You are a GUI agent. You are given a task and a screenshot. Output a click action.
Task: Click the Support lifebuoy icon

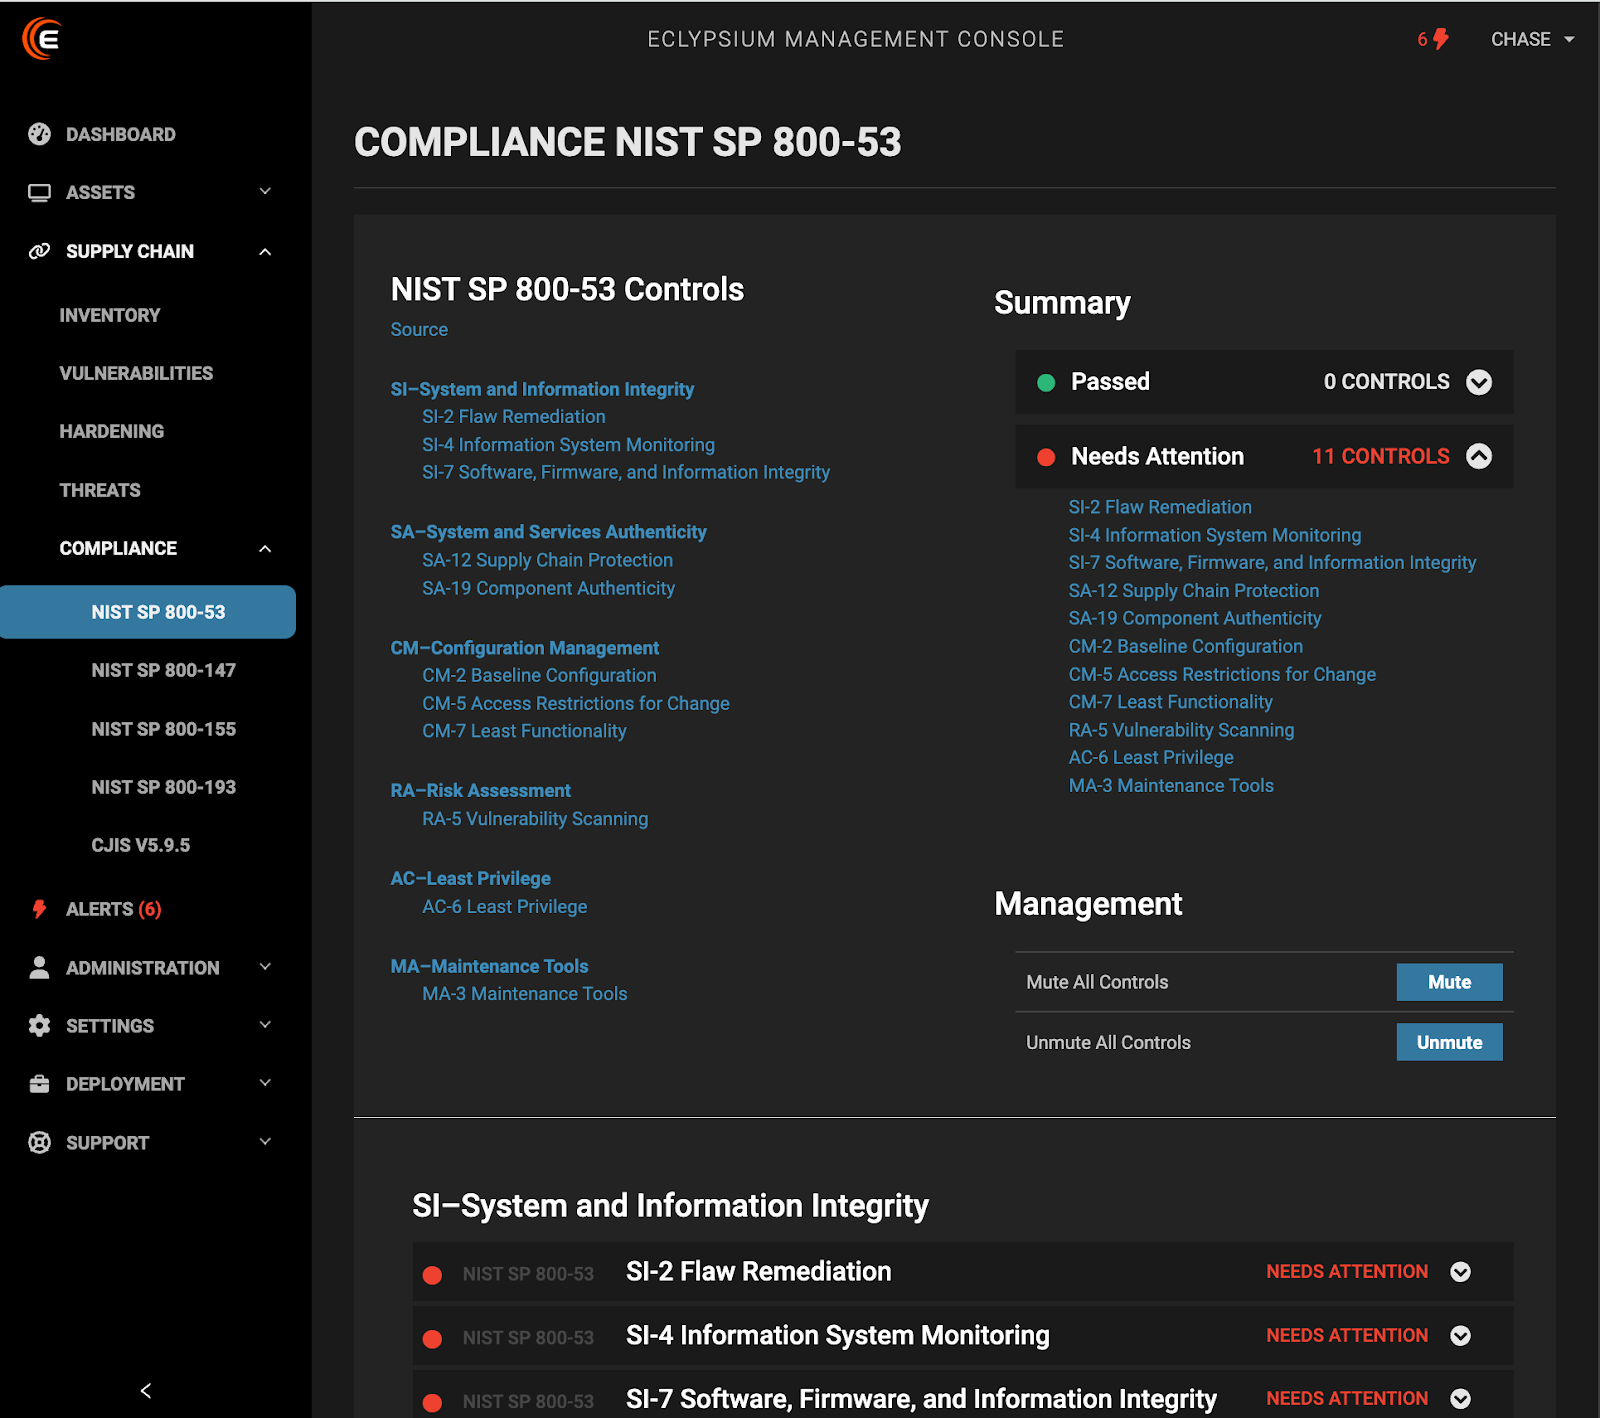tap(39, 1142)
